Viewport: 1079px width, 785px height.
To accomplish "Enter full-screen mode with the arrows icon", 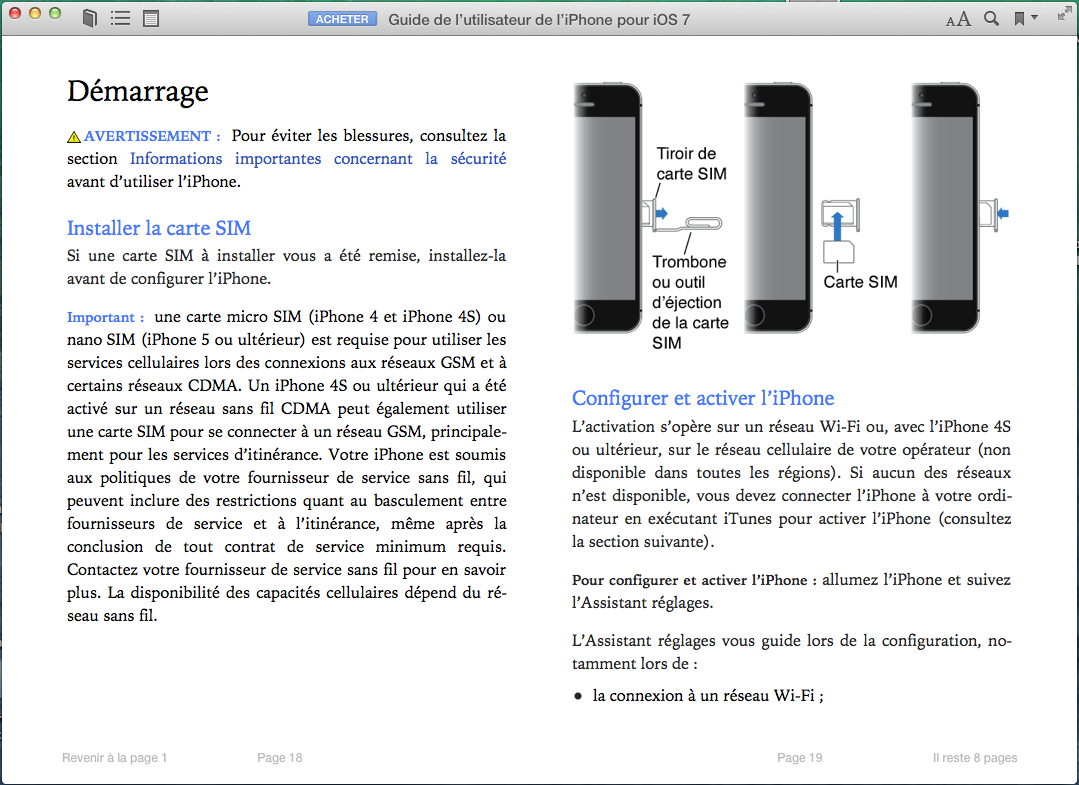I will pyautogui.click(x=1064, y=14).
